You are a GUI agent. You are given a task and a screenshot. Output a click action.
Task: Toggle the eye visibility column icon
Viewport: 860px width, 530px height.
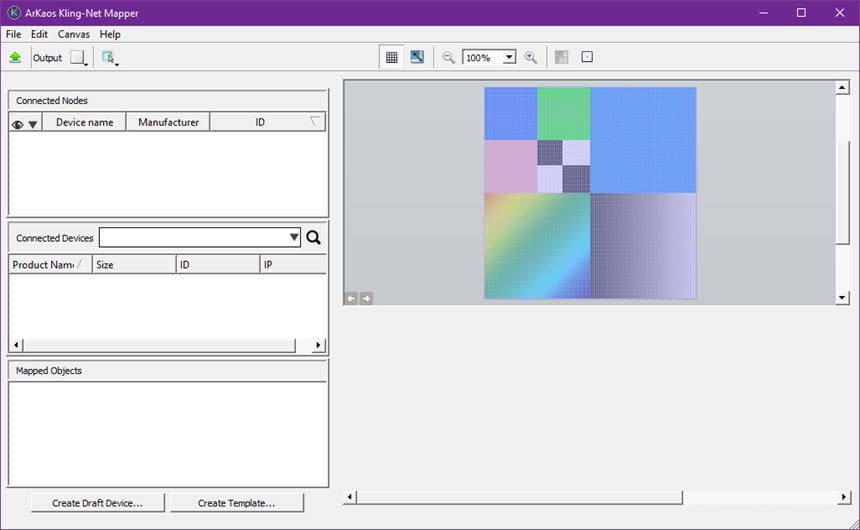[x=18, y=125]
